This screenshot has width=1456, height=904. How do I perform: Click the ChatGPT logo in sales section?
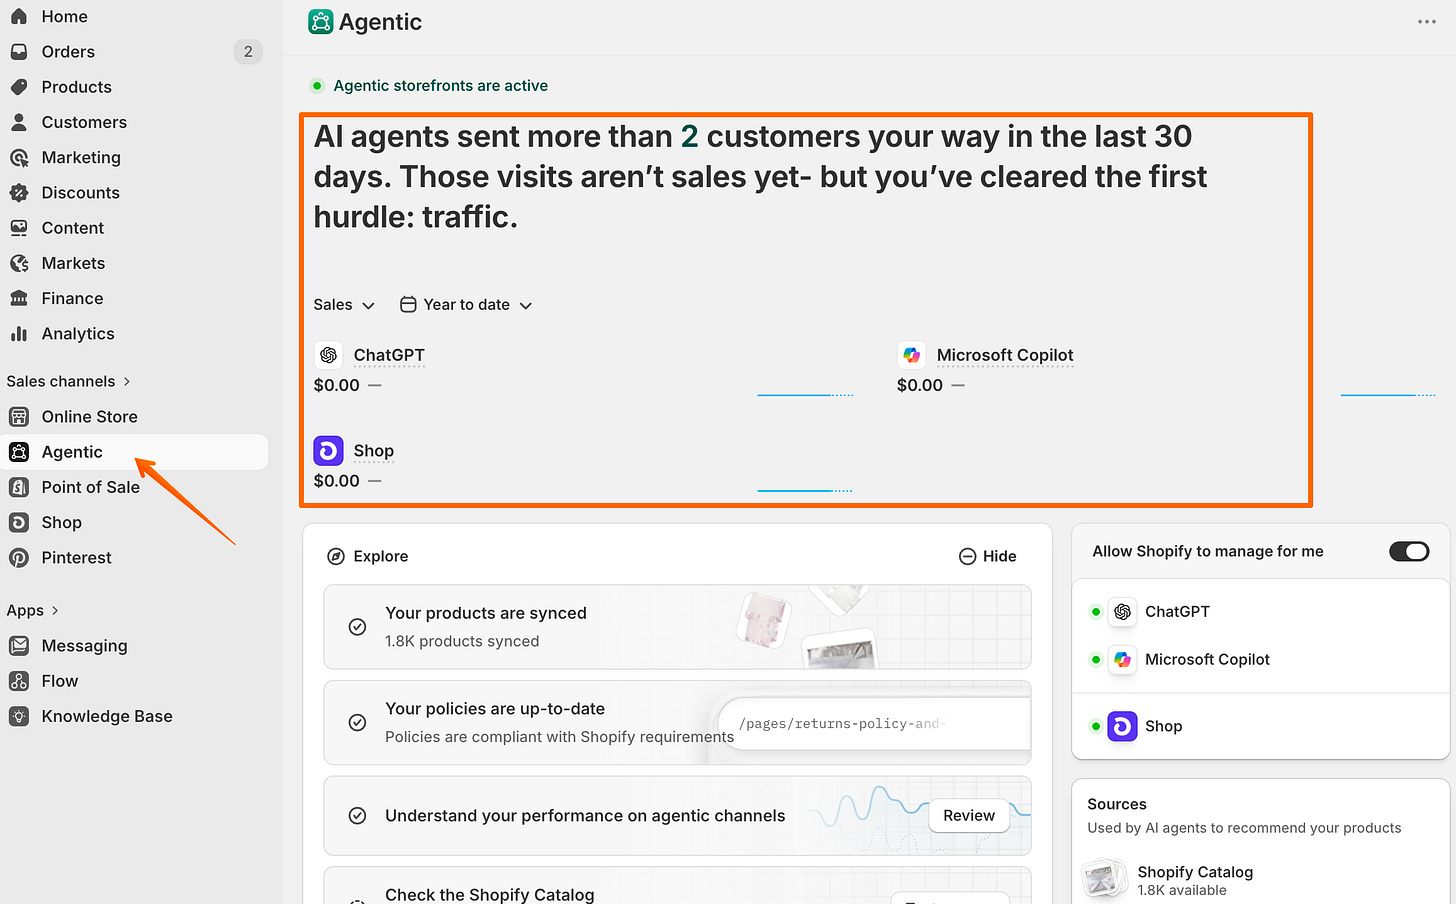pyautogui.click(x=328, y=355)
